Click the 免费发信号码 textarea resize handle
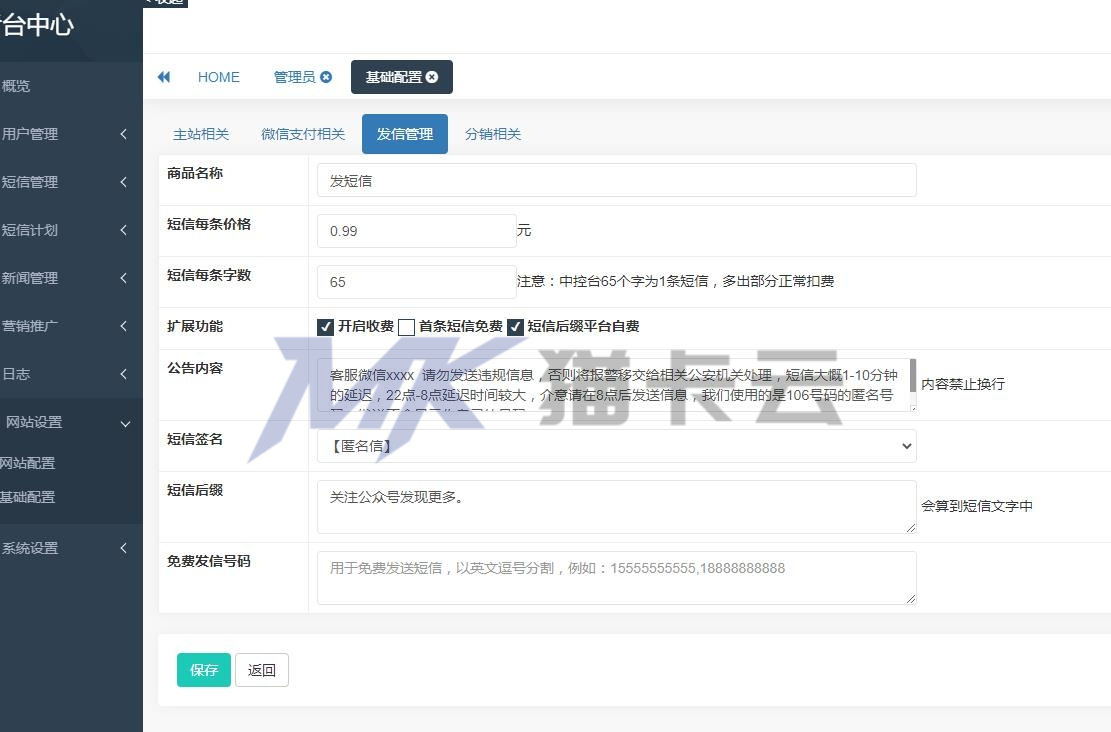Image resolution: width=1111 pixels, height=732 pixels. pyautogui.click(x=910, y=599)
